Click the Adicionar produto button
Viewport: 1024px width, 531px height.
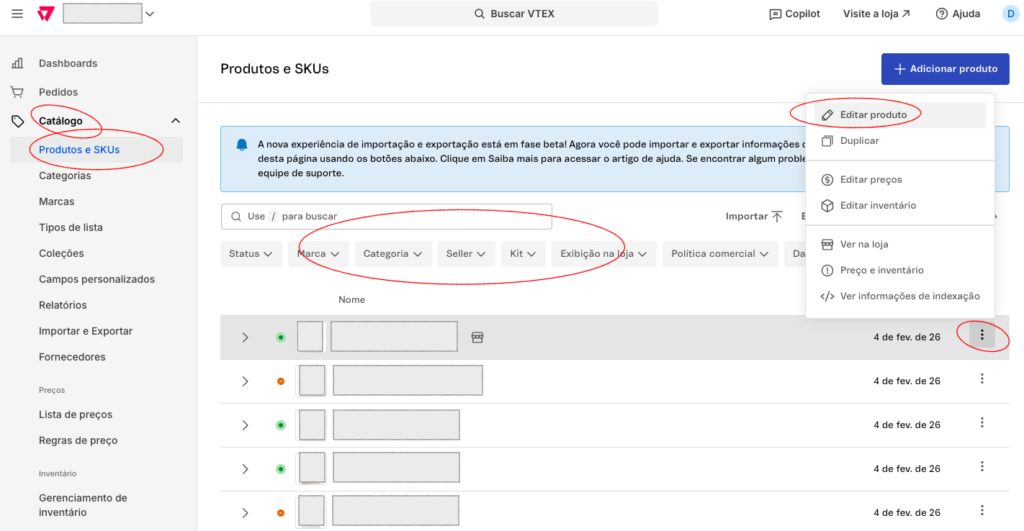pos(945,69)
